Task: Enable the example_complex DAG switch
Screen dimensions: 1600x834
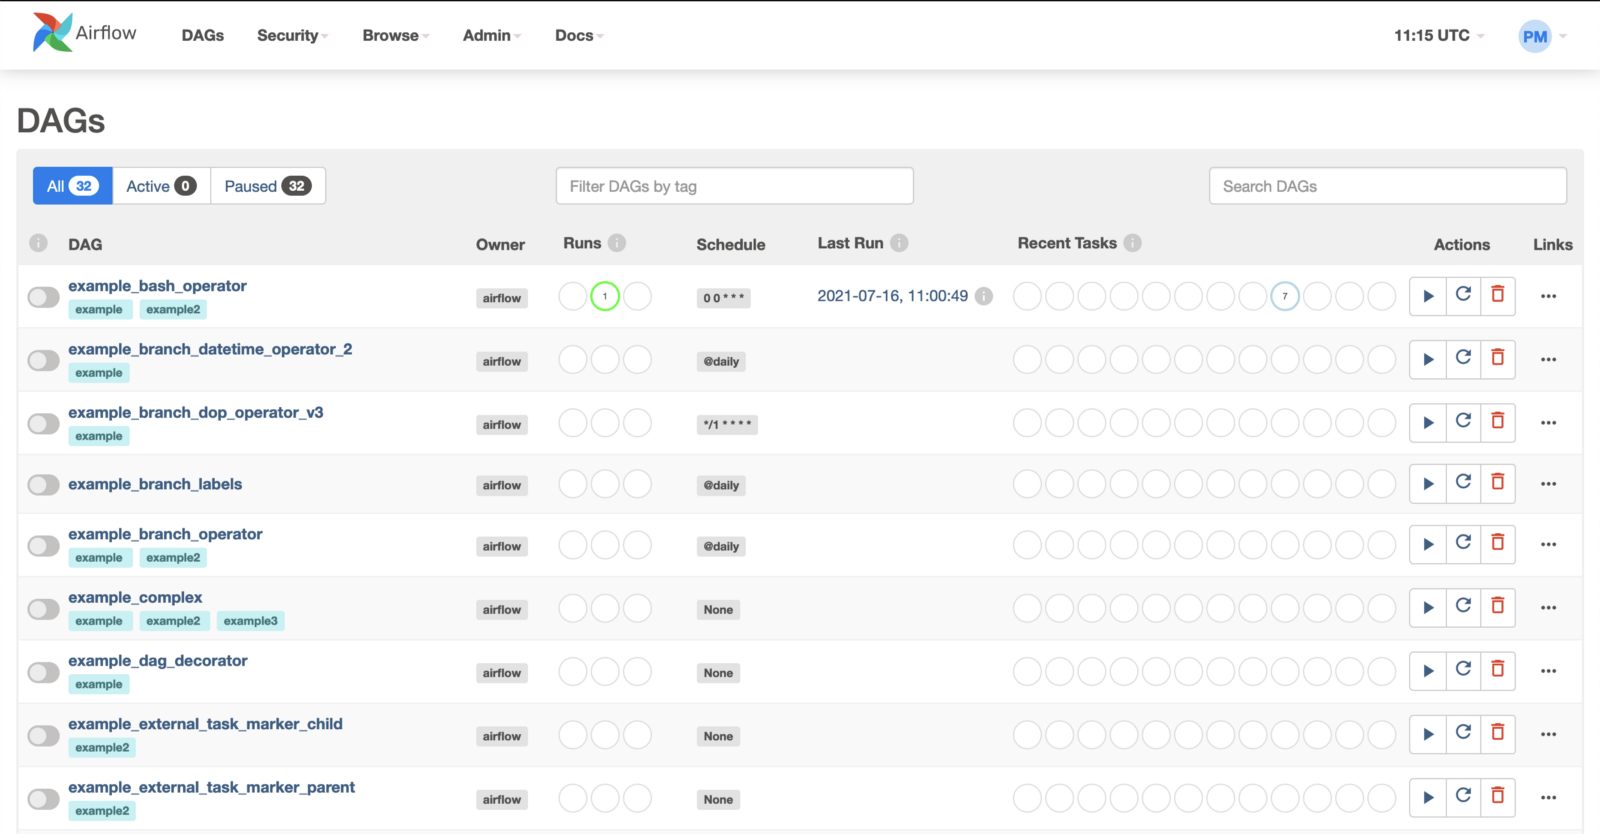Action: click(x=44, y=609)
